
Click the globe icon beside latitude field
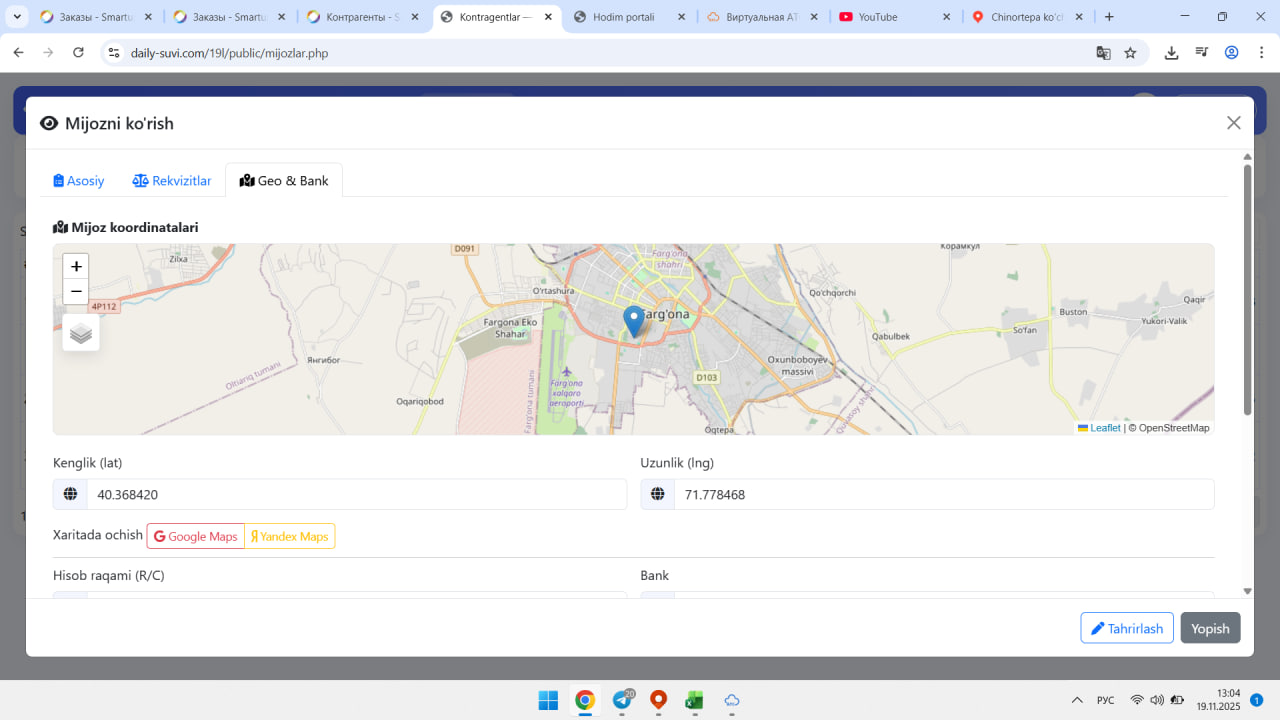pyautogui.click(x=70, y=494)
